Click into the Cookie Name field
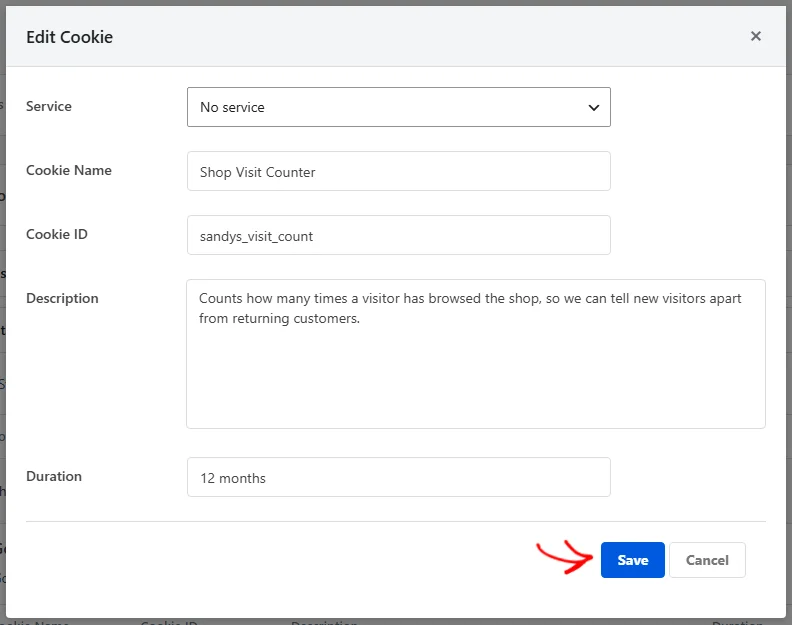 point(399,171)
